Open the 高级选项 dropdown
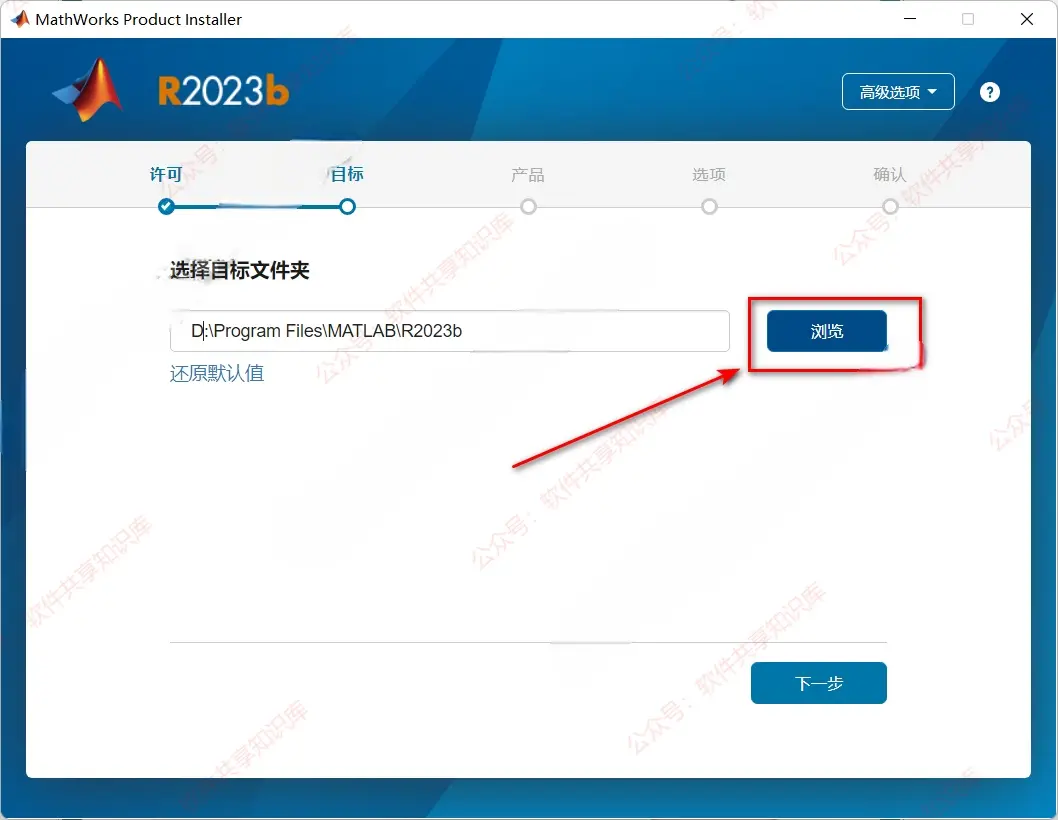The width and height of the screenshot is (1058, 820). [x=897, y=92]
